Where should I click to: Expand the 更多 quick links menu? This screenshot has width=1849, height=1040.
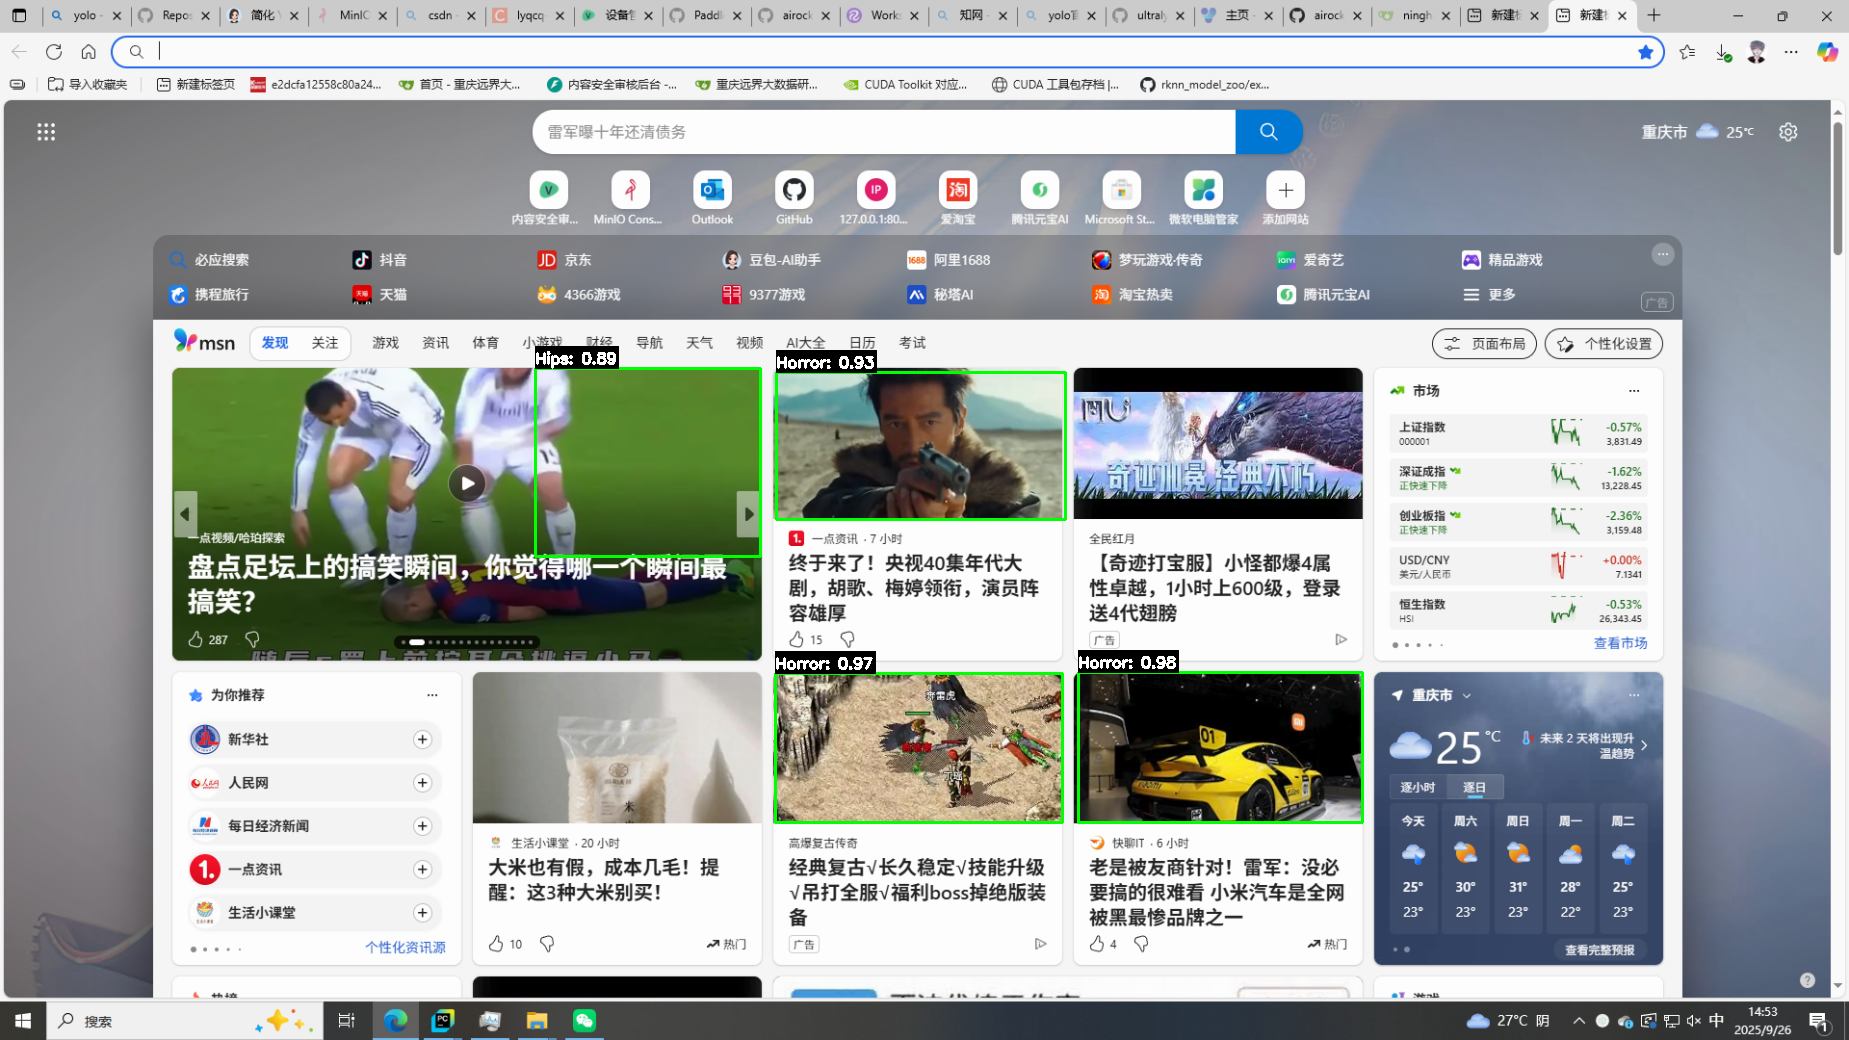click(1490, 295)
